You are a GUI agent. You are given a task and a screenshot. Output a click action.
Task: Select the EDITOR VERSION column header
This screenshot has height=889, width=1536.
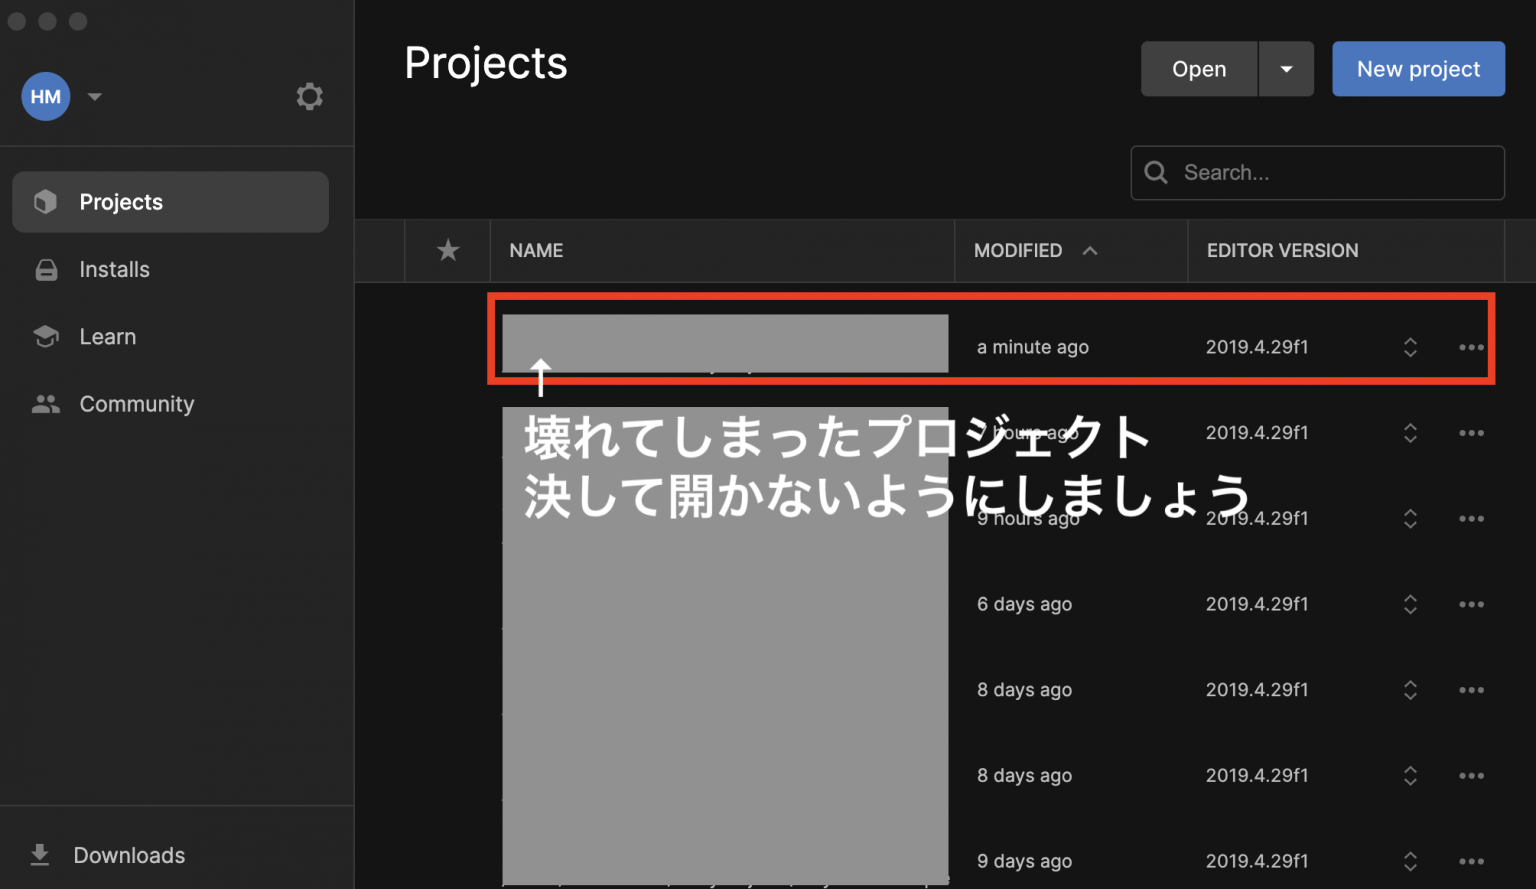(1282, 250)
